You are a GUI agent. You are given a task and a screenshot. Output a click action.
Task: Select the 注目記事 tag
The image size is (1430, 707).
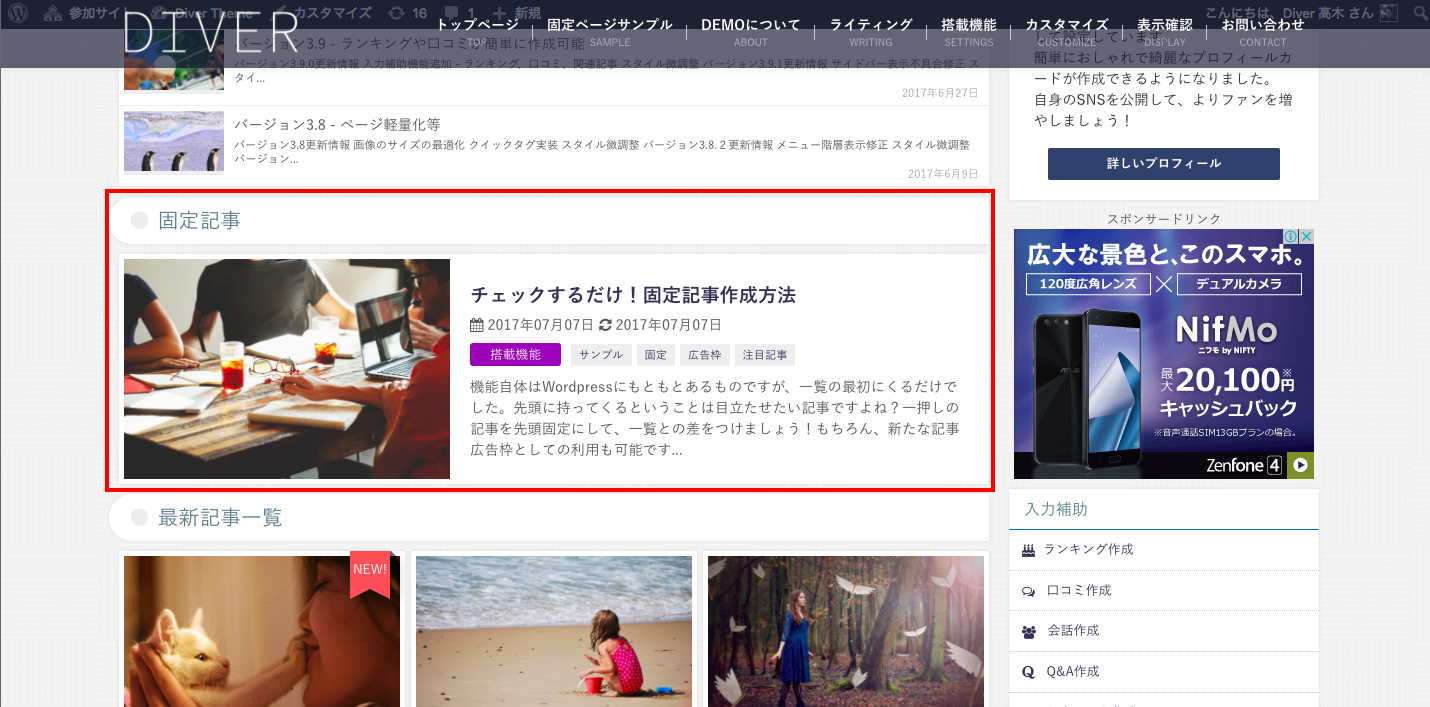pos(765,355)
